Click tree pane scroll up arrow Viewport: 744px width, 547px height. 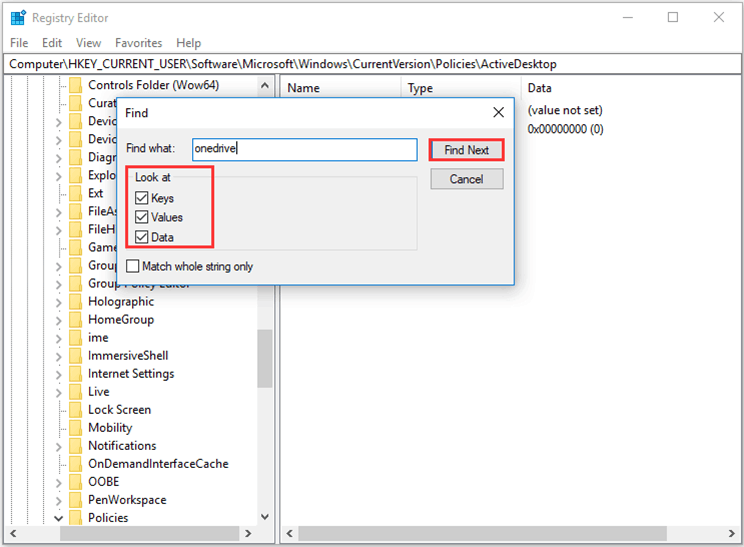pos(265,86)
